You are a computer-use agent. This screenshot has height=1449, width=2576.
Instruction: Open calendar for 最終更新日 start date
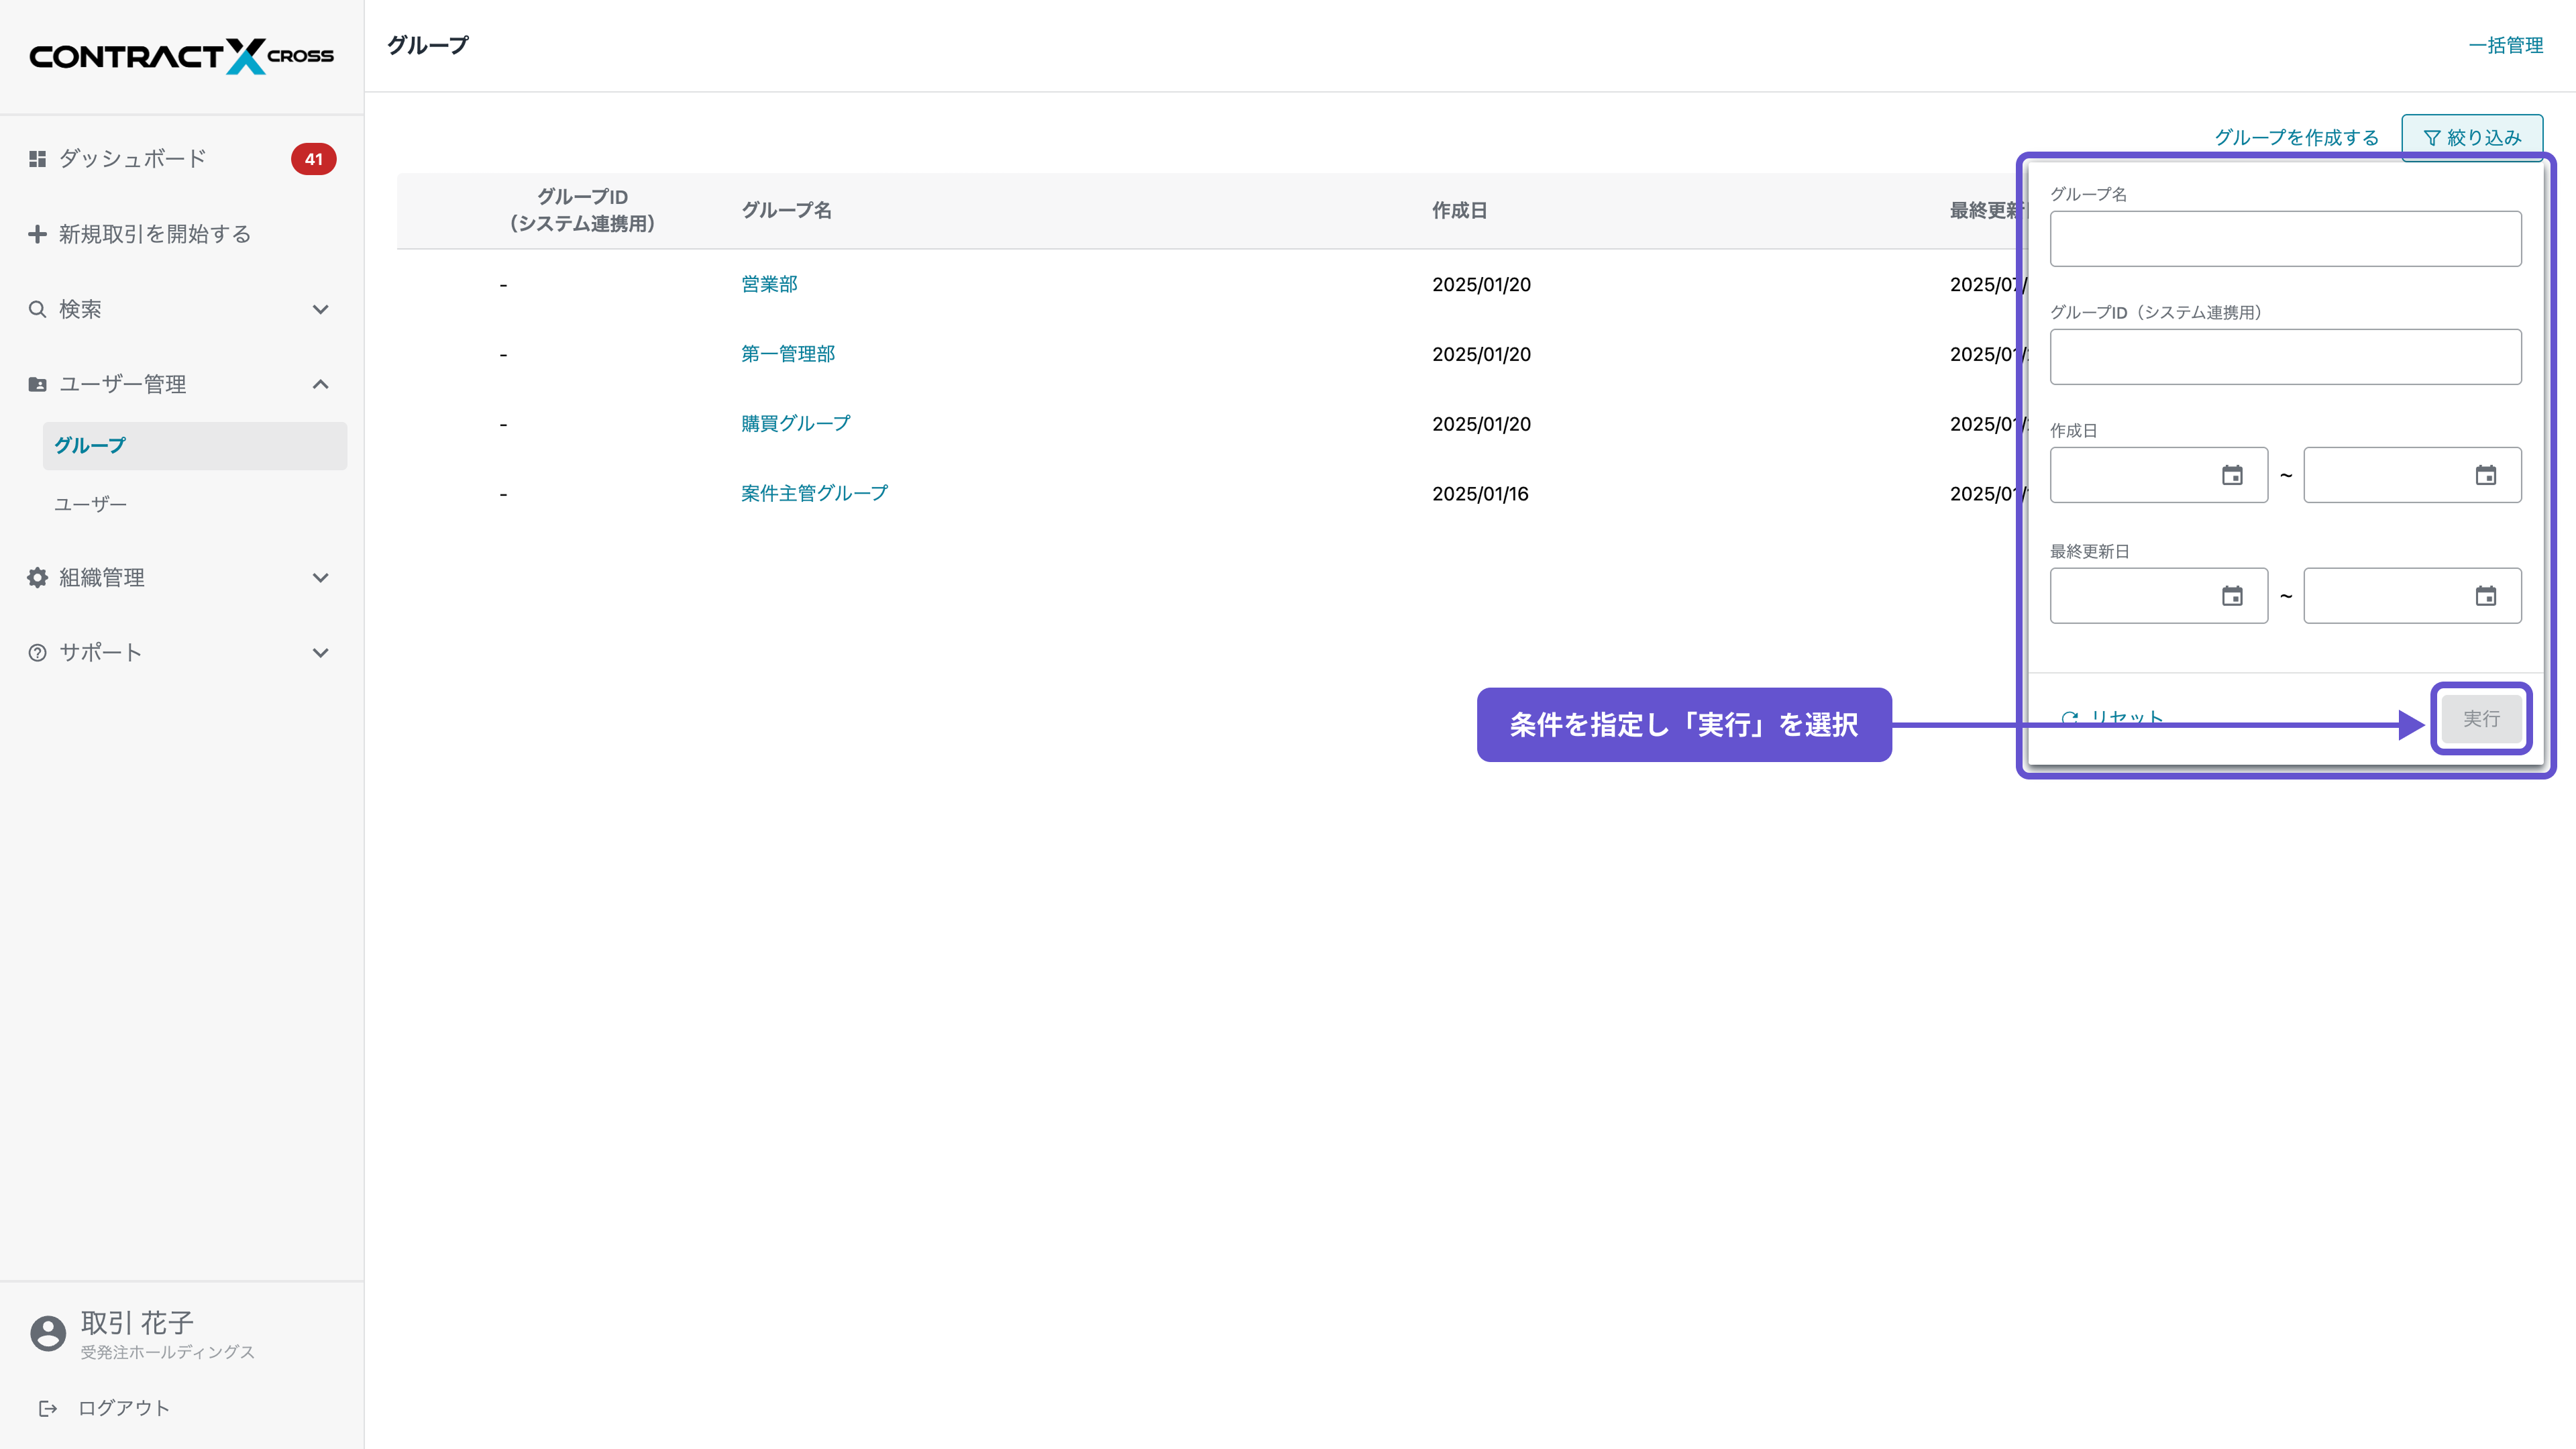point(2231,596)
